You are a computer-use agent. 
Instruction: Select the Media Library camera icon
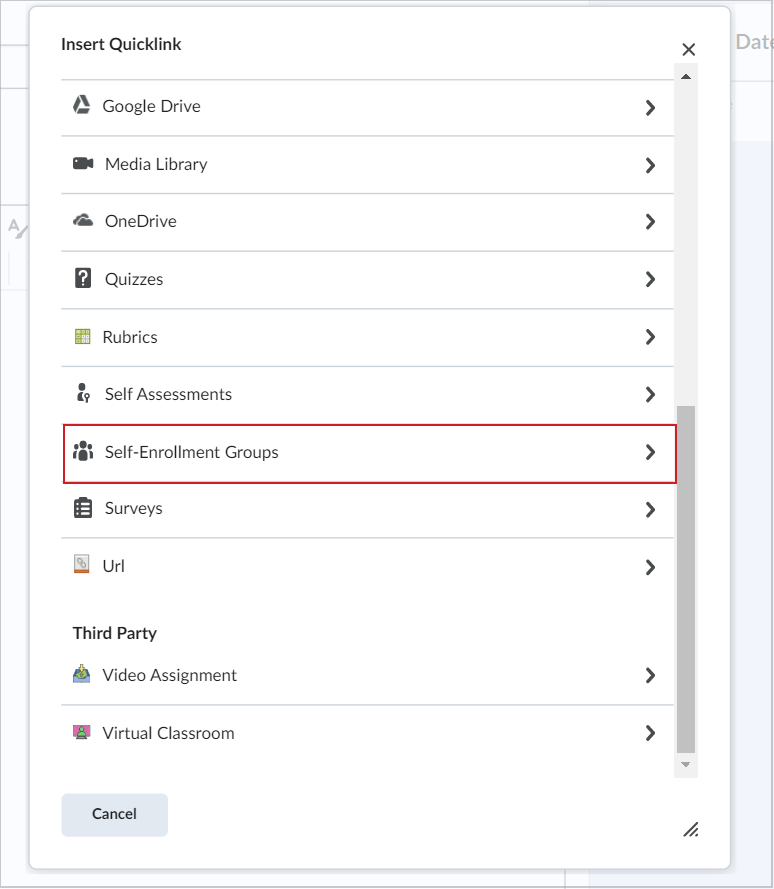point(82,163)
